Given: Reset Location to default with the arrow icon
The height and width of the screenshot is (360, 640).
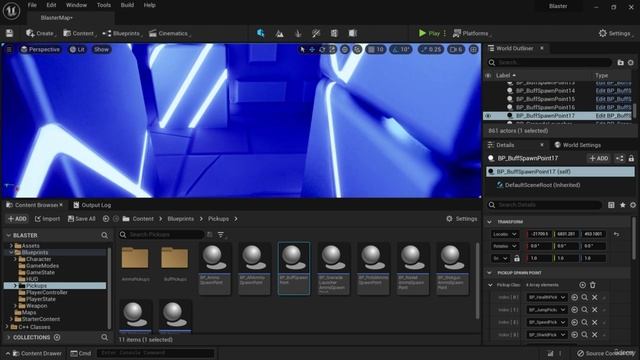Looking at the screenshot, I should point(616,234).
